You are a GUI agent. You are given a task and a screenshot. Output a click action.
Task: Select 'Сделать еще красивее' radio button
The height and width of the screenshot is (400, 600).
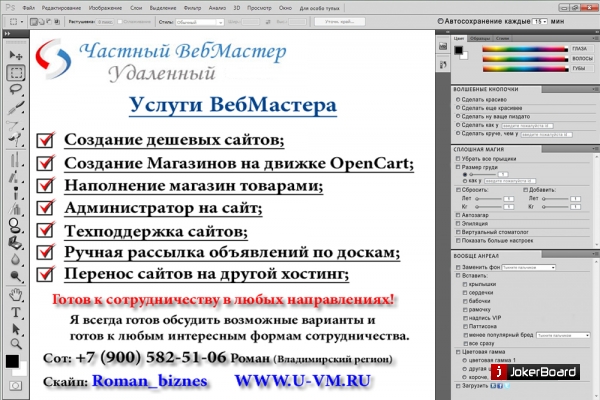tap(458, 108)
